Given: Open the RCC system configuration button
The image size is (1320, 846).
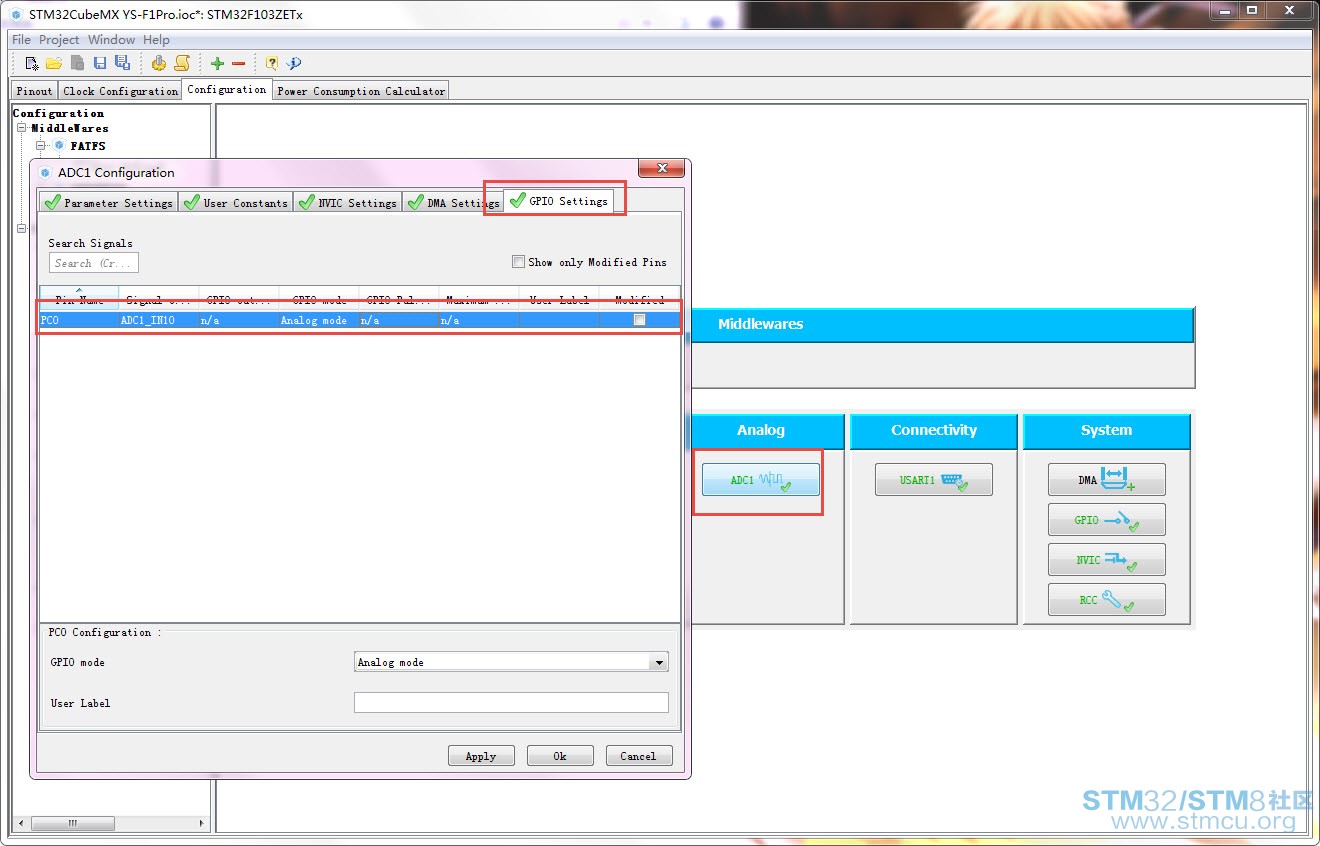Looking at the screenshot, I should [x=1107, y=600].
